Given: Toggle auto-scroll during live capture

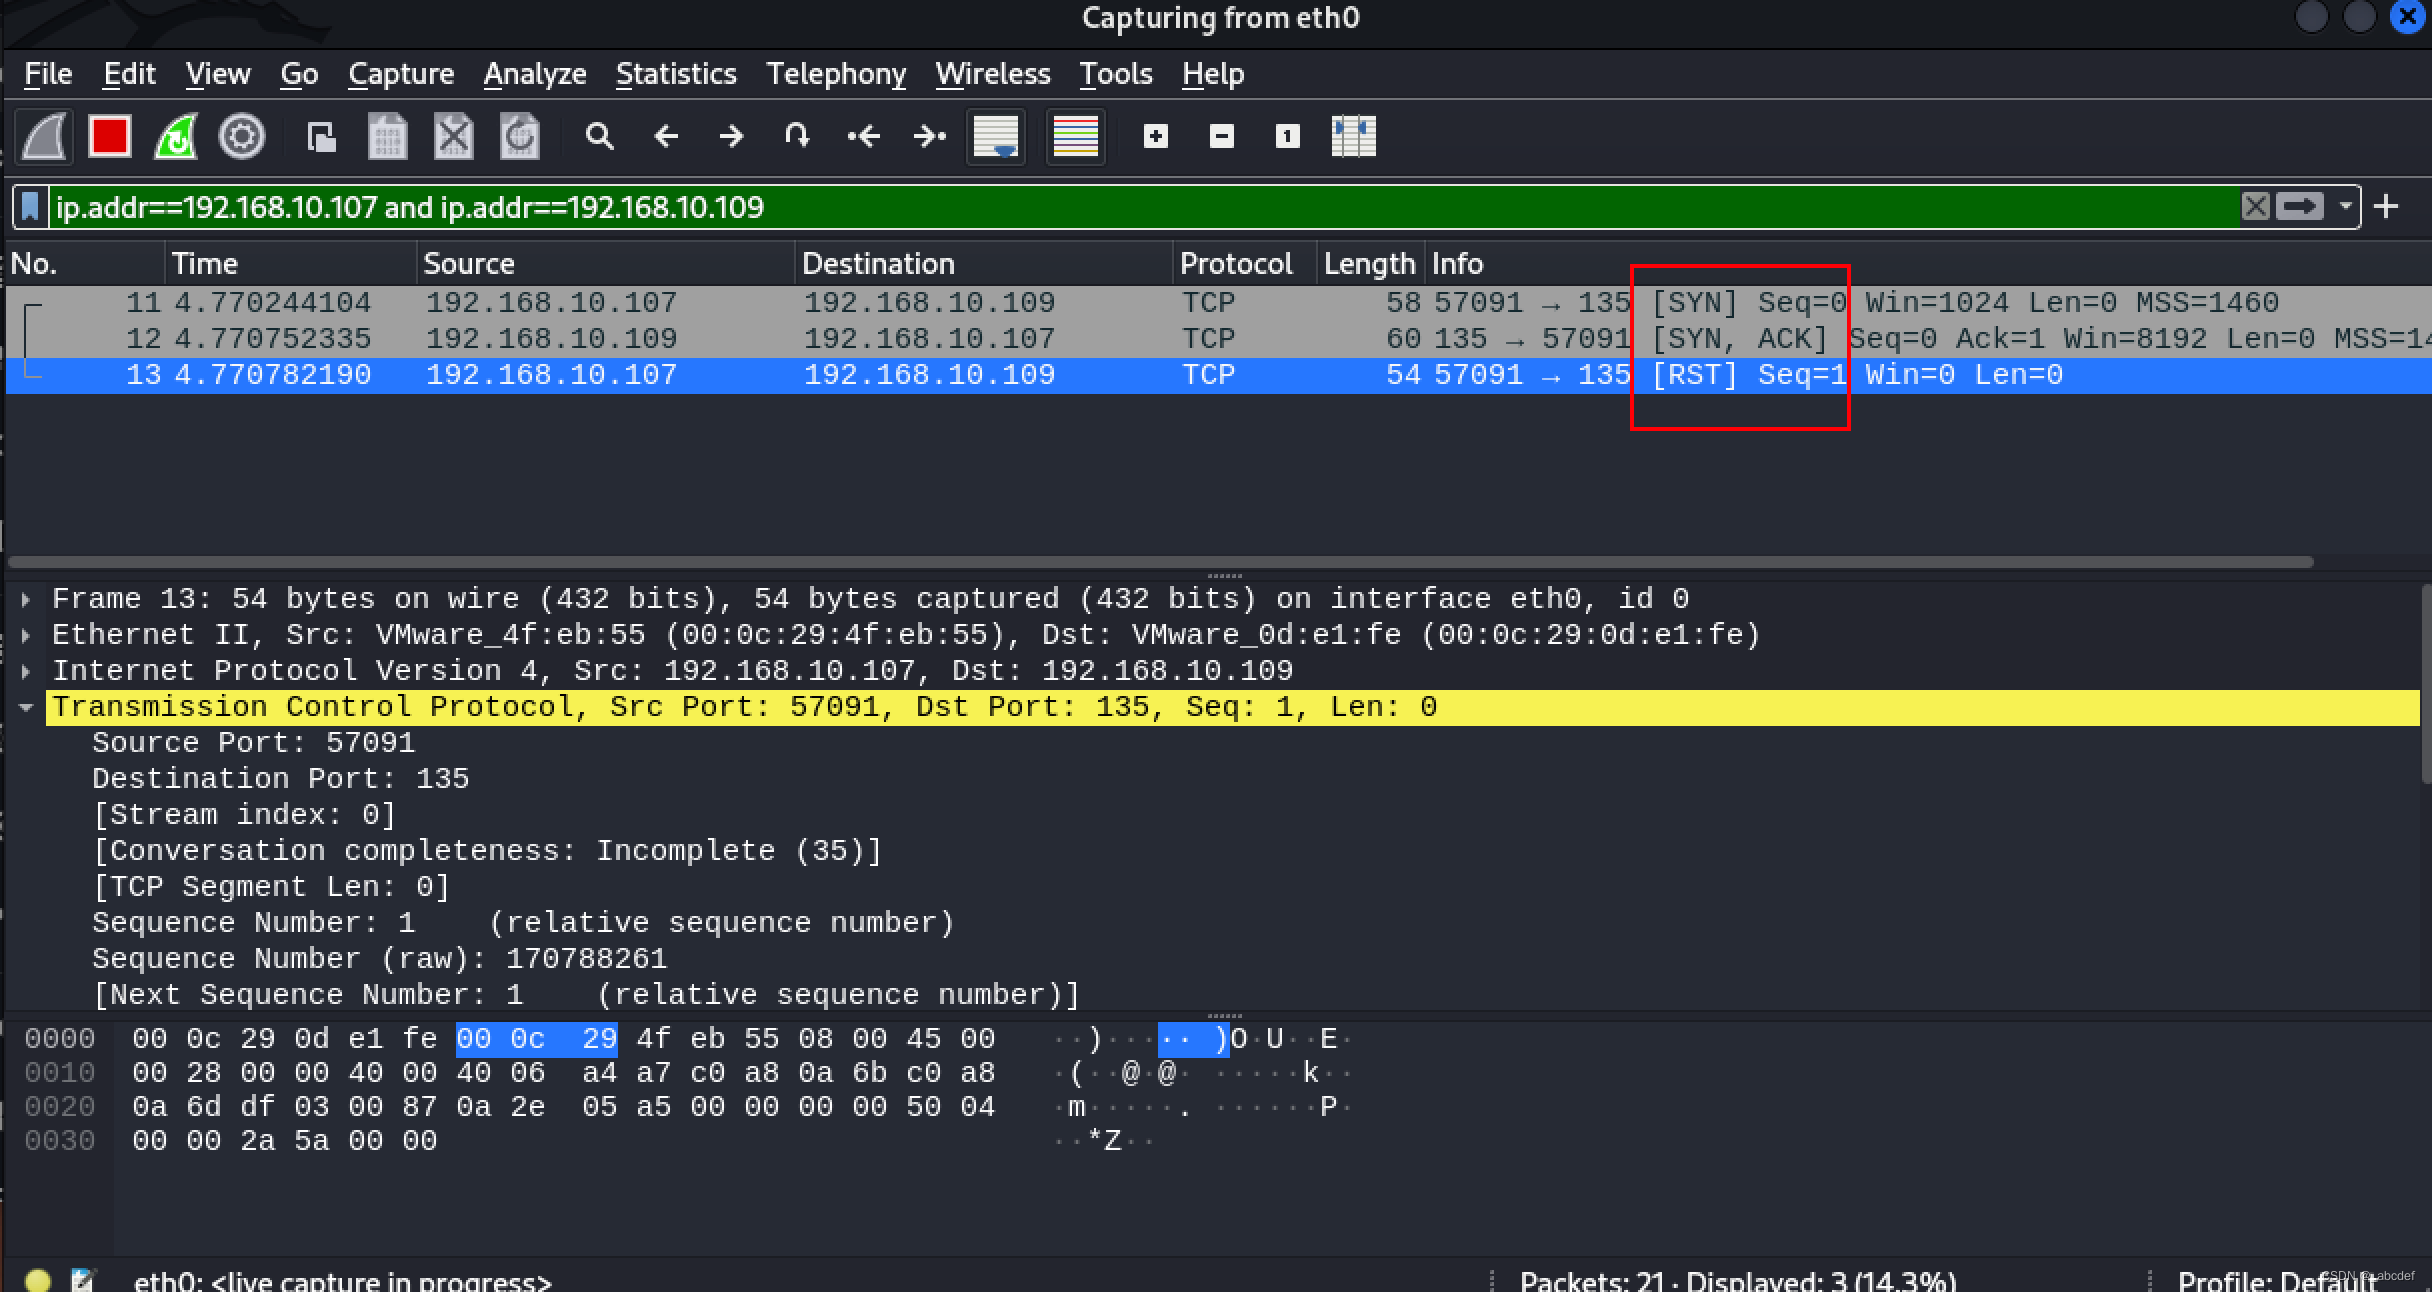Looking at the screenshot, I should pyautogui.click(x=995, y=136).
